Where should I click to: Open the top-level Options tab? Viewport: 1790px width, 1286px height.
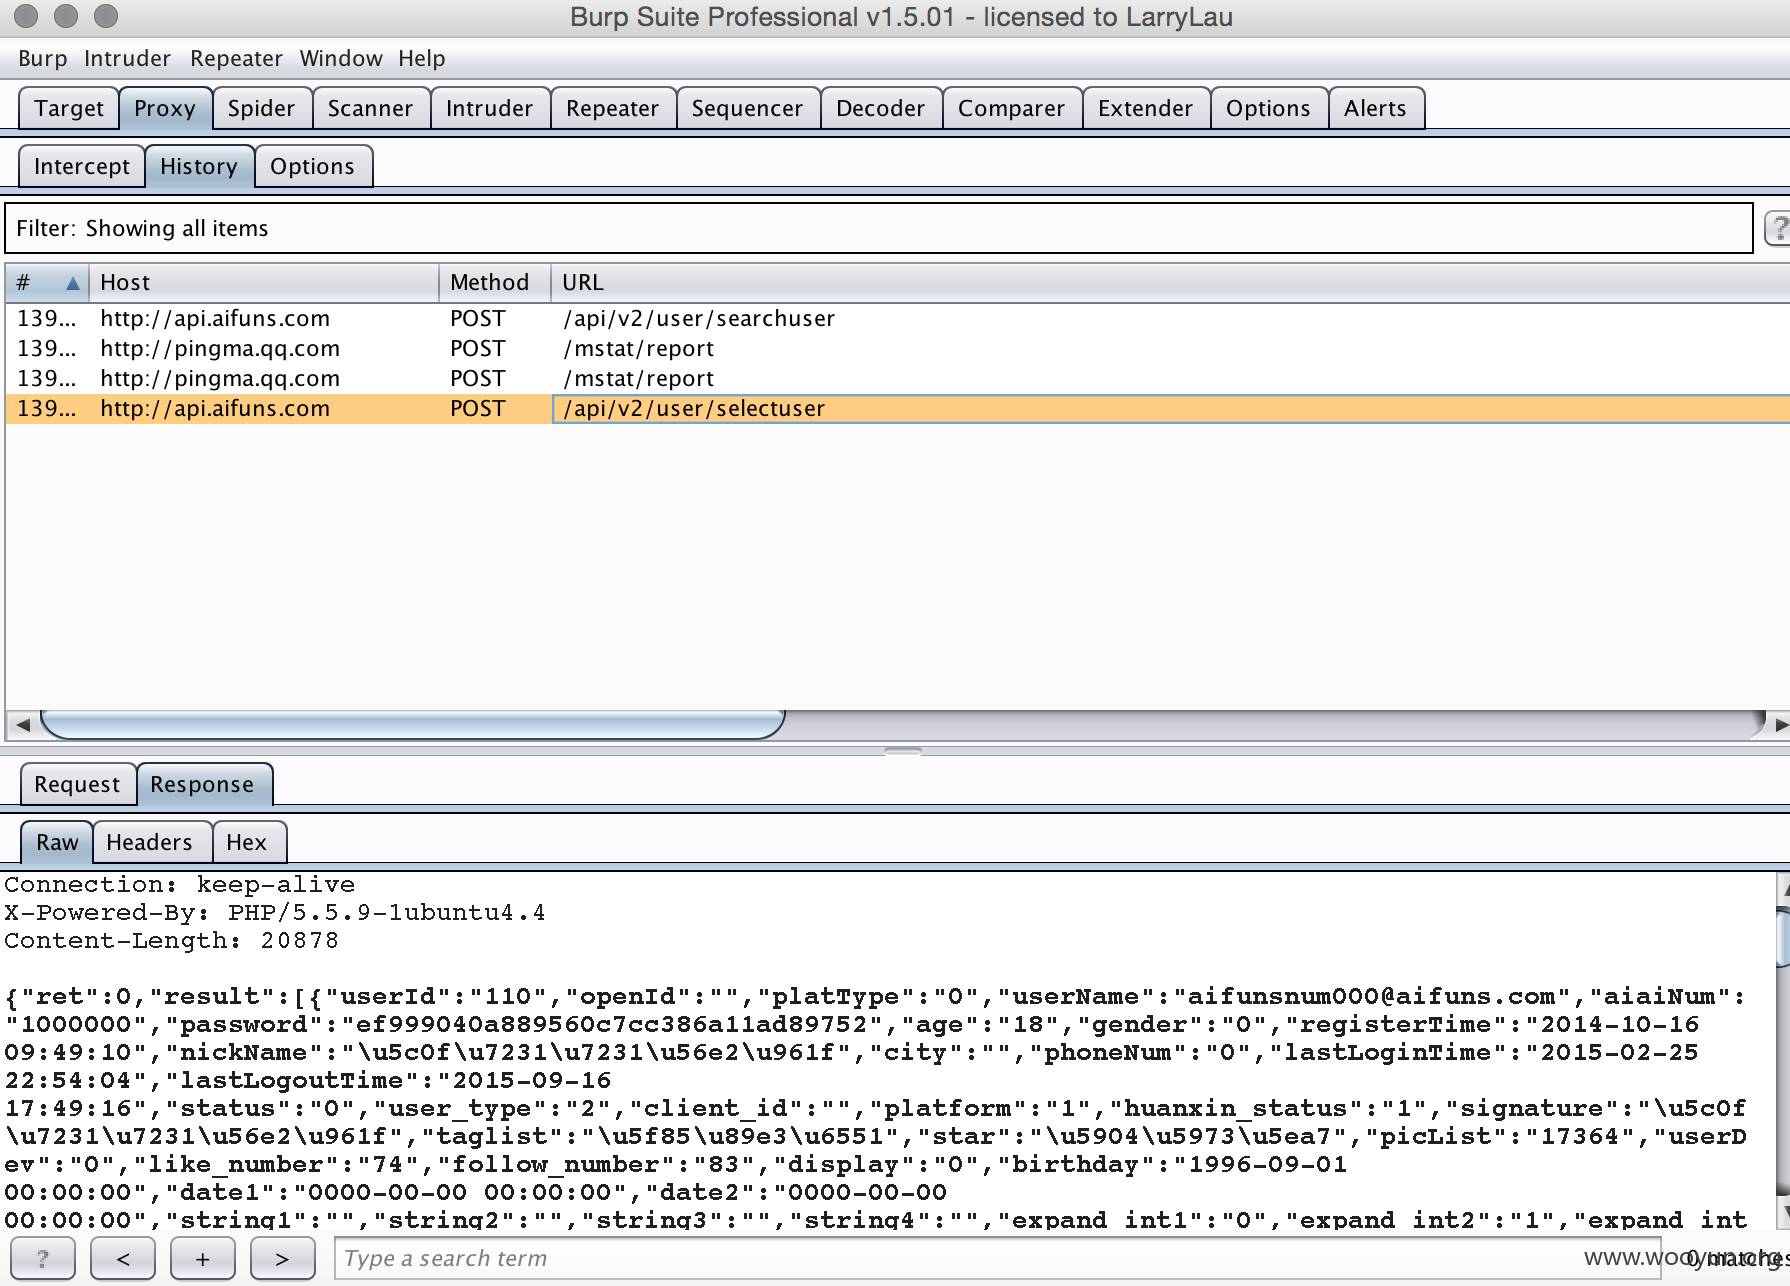click(x=1268, y=108)
